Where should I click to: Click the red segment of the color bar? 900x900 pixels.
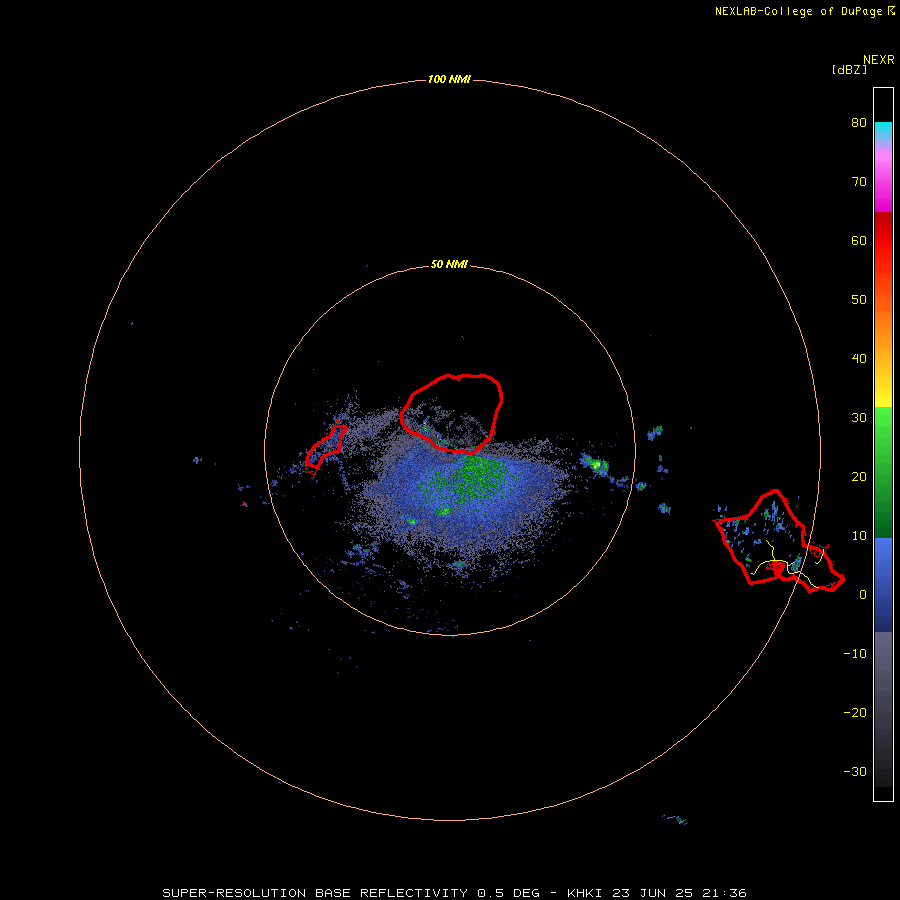(883, 241)
